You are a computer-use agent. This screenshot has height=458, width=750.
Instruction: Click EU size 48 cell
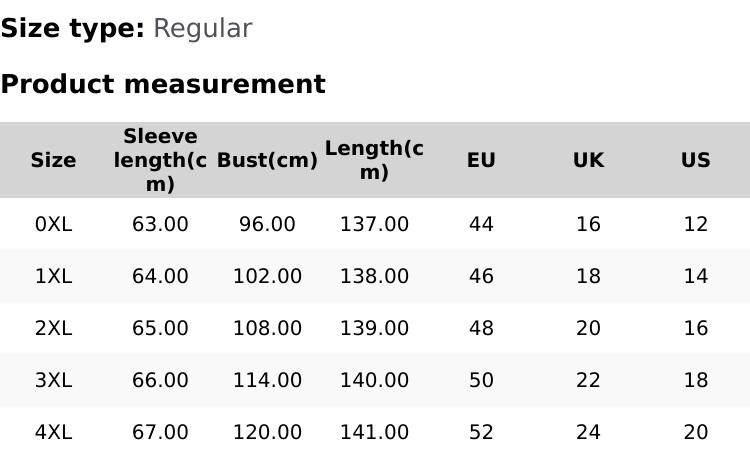tap(481, 328)
